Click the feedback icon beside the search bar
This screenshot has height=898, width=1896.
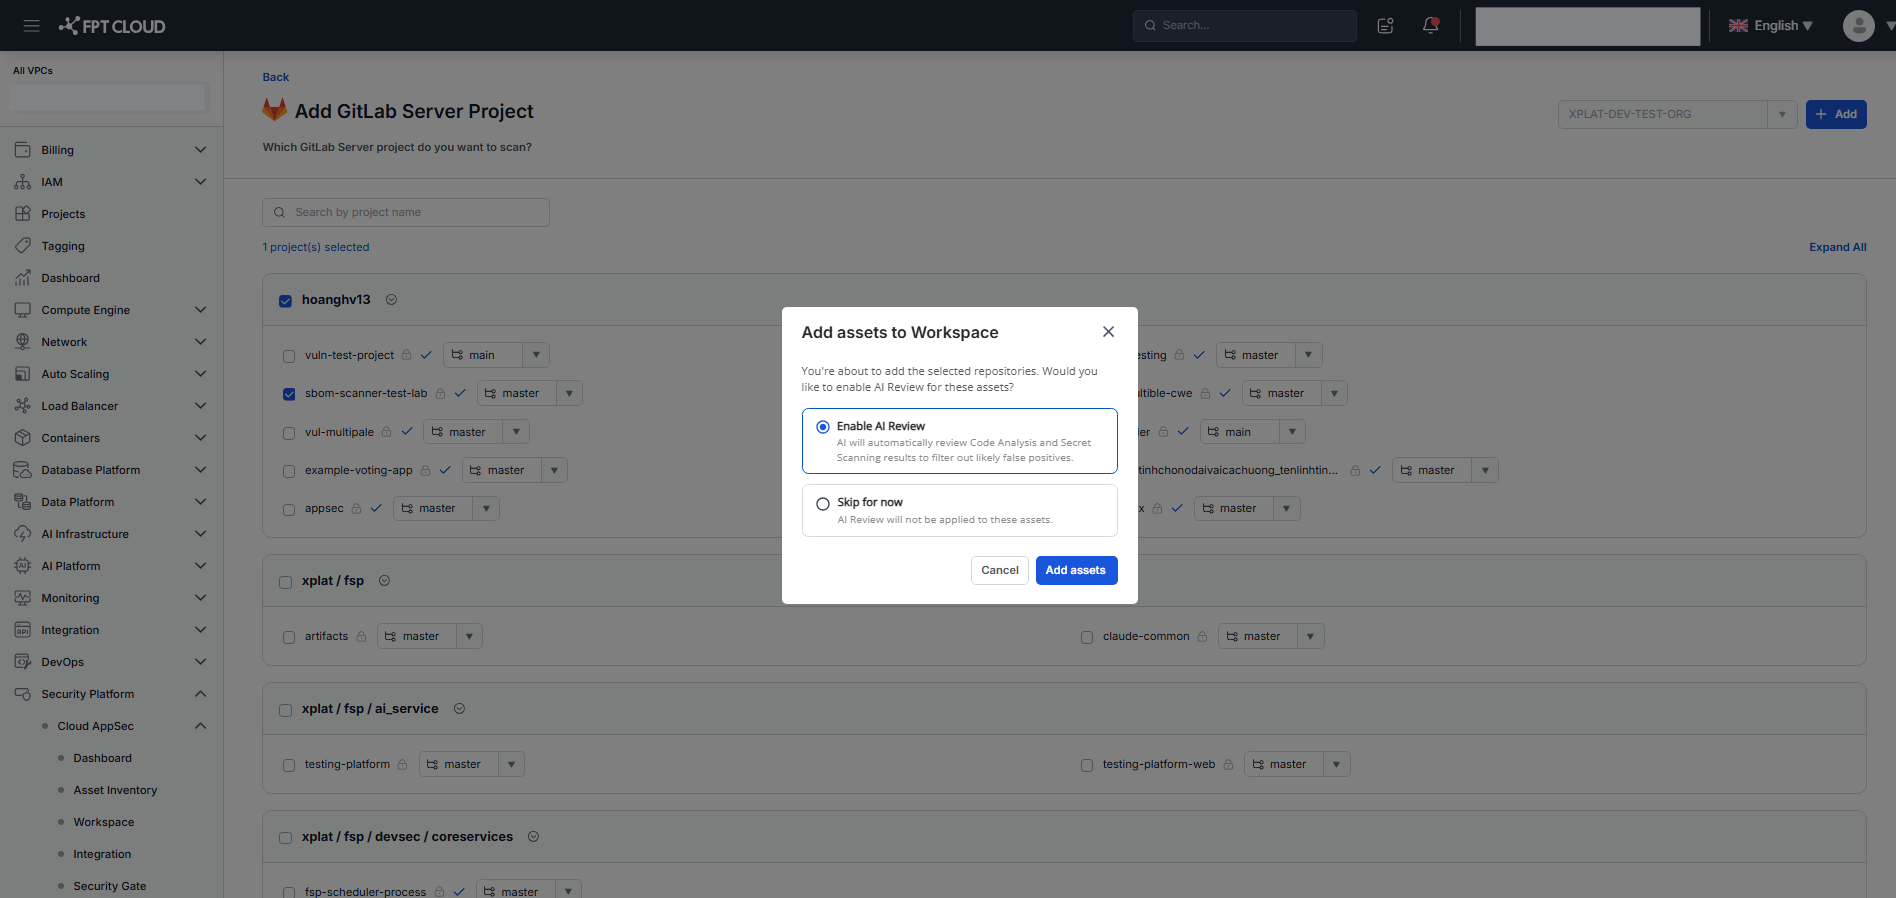tap(1385, 26)
